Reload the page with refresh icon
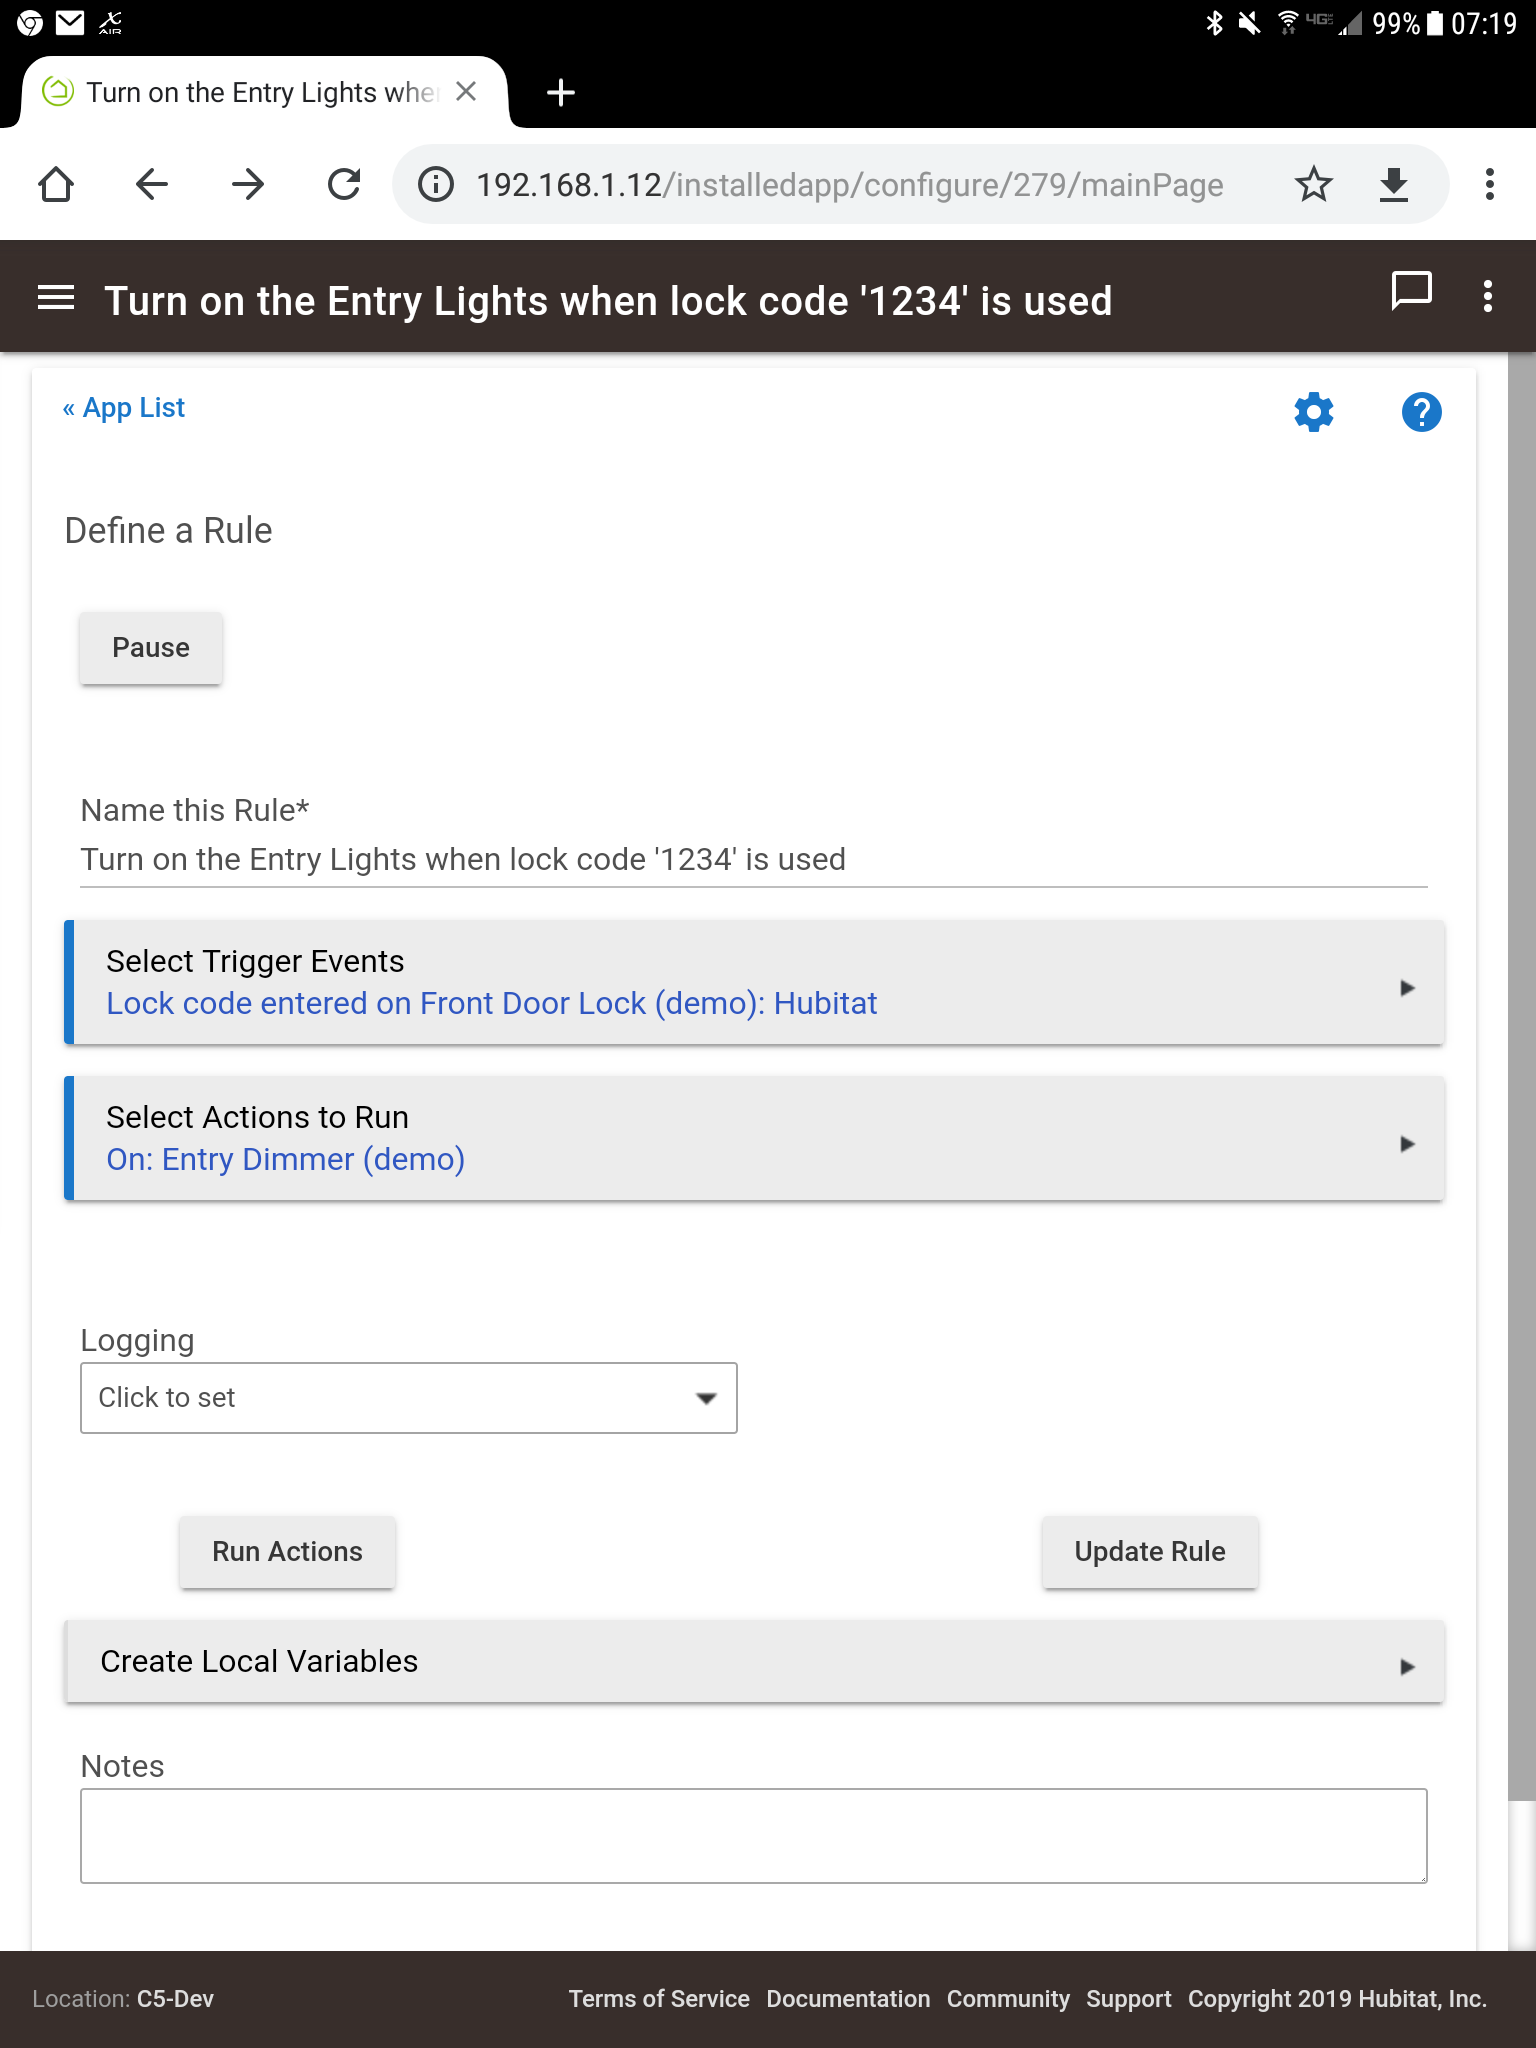Viewport: 1536px width, 2048px height. coord(344,185)
